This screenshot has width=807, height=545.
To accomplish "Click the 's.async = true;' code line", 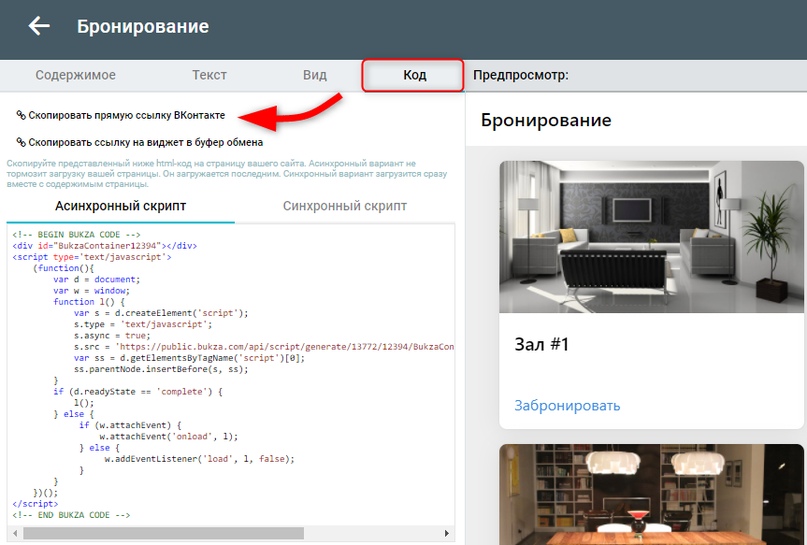I will pyautogui.click(x=112, y=335).
